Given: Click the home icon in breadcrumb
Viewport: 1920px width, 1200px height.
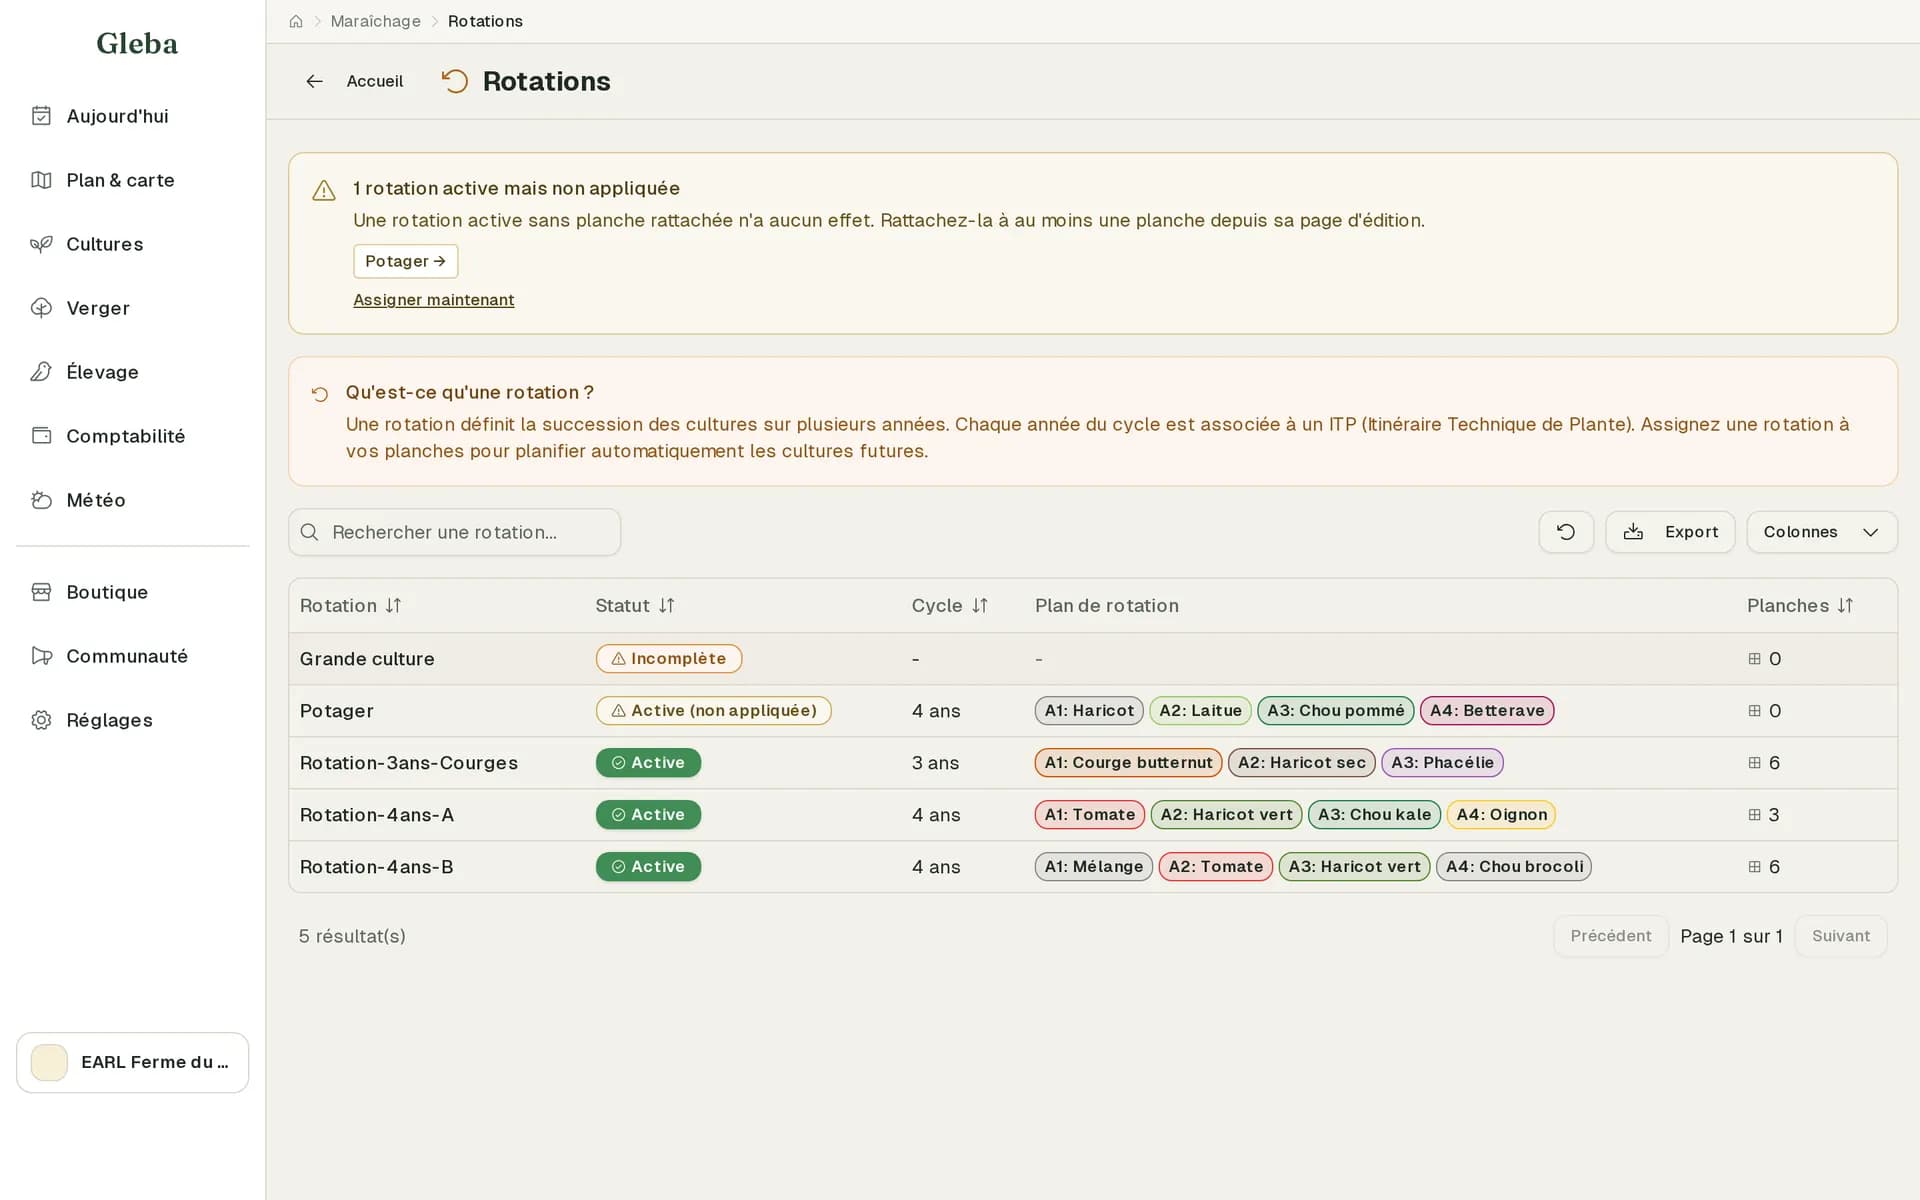Looking at the screenshot, I should pos(296,21).
